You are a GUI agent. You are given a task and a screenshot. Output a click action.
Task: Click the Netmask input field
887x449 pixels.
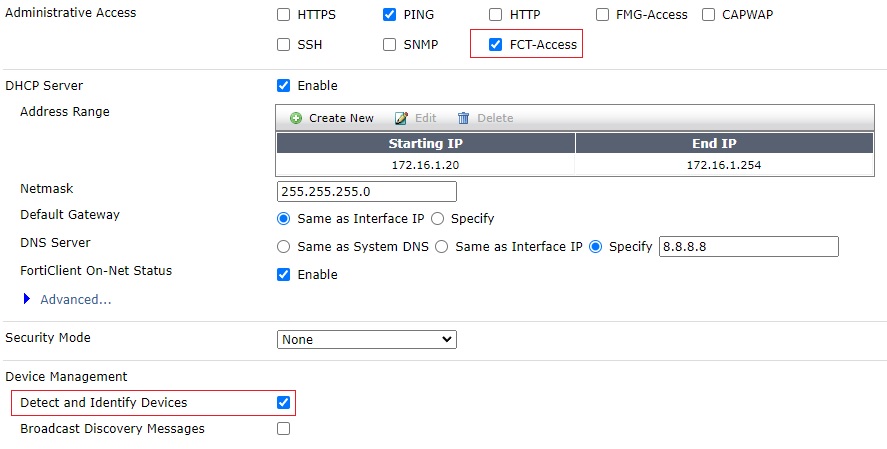coord(366,191)
